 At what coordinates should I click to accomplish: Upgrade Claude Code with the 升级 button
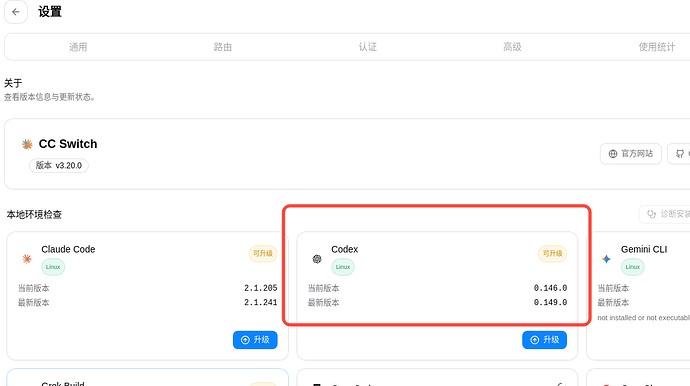coord(255,340)
